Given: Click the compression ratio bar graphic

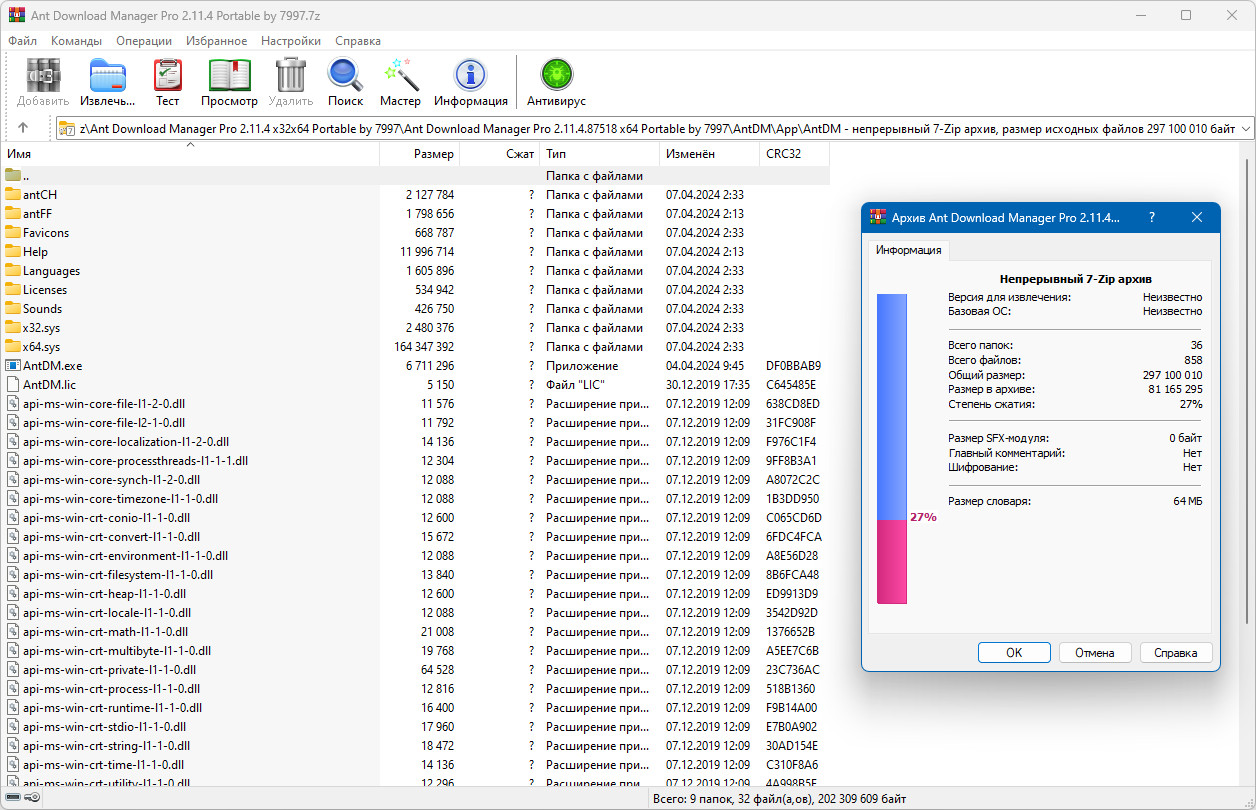Looking at the screenshot, I should pyautogui.click(x=891, y=449).
